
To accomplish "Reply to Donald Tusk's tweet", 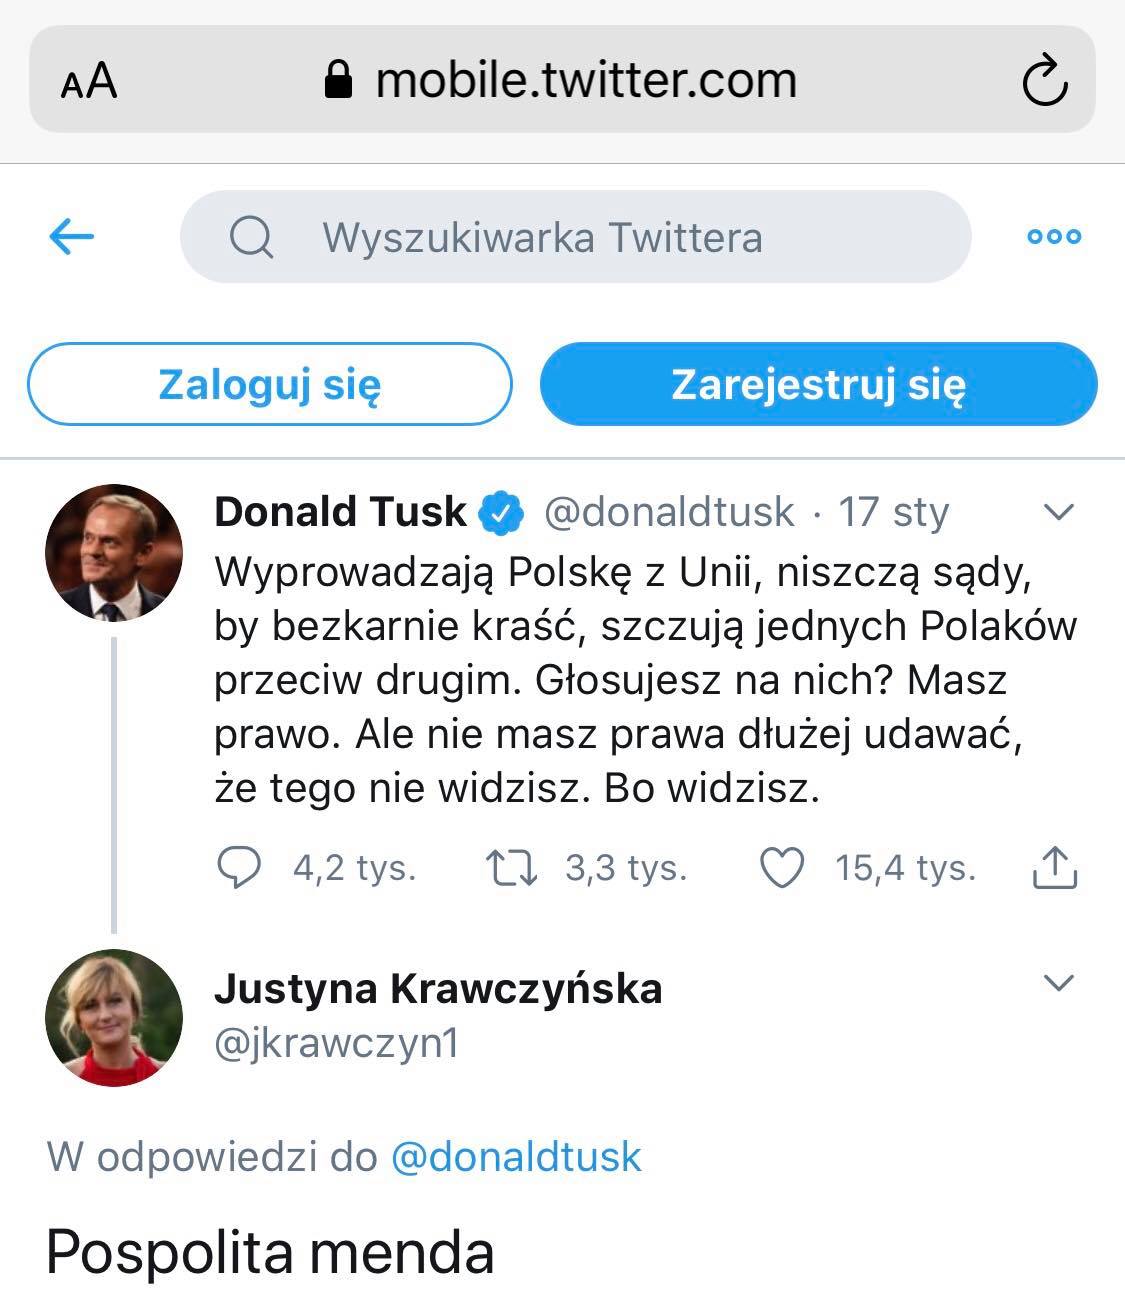I will click(239, 867).
